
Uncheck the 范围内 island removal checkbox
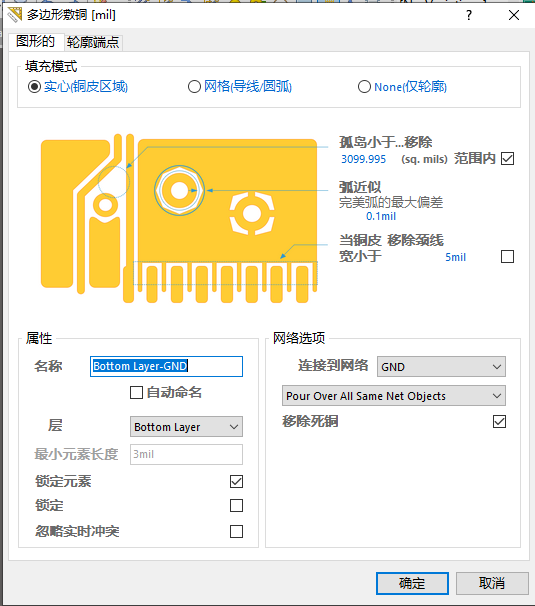(507, 158)
